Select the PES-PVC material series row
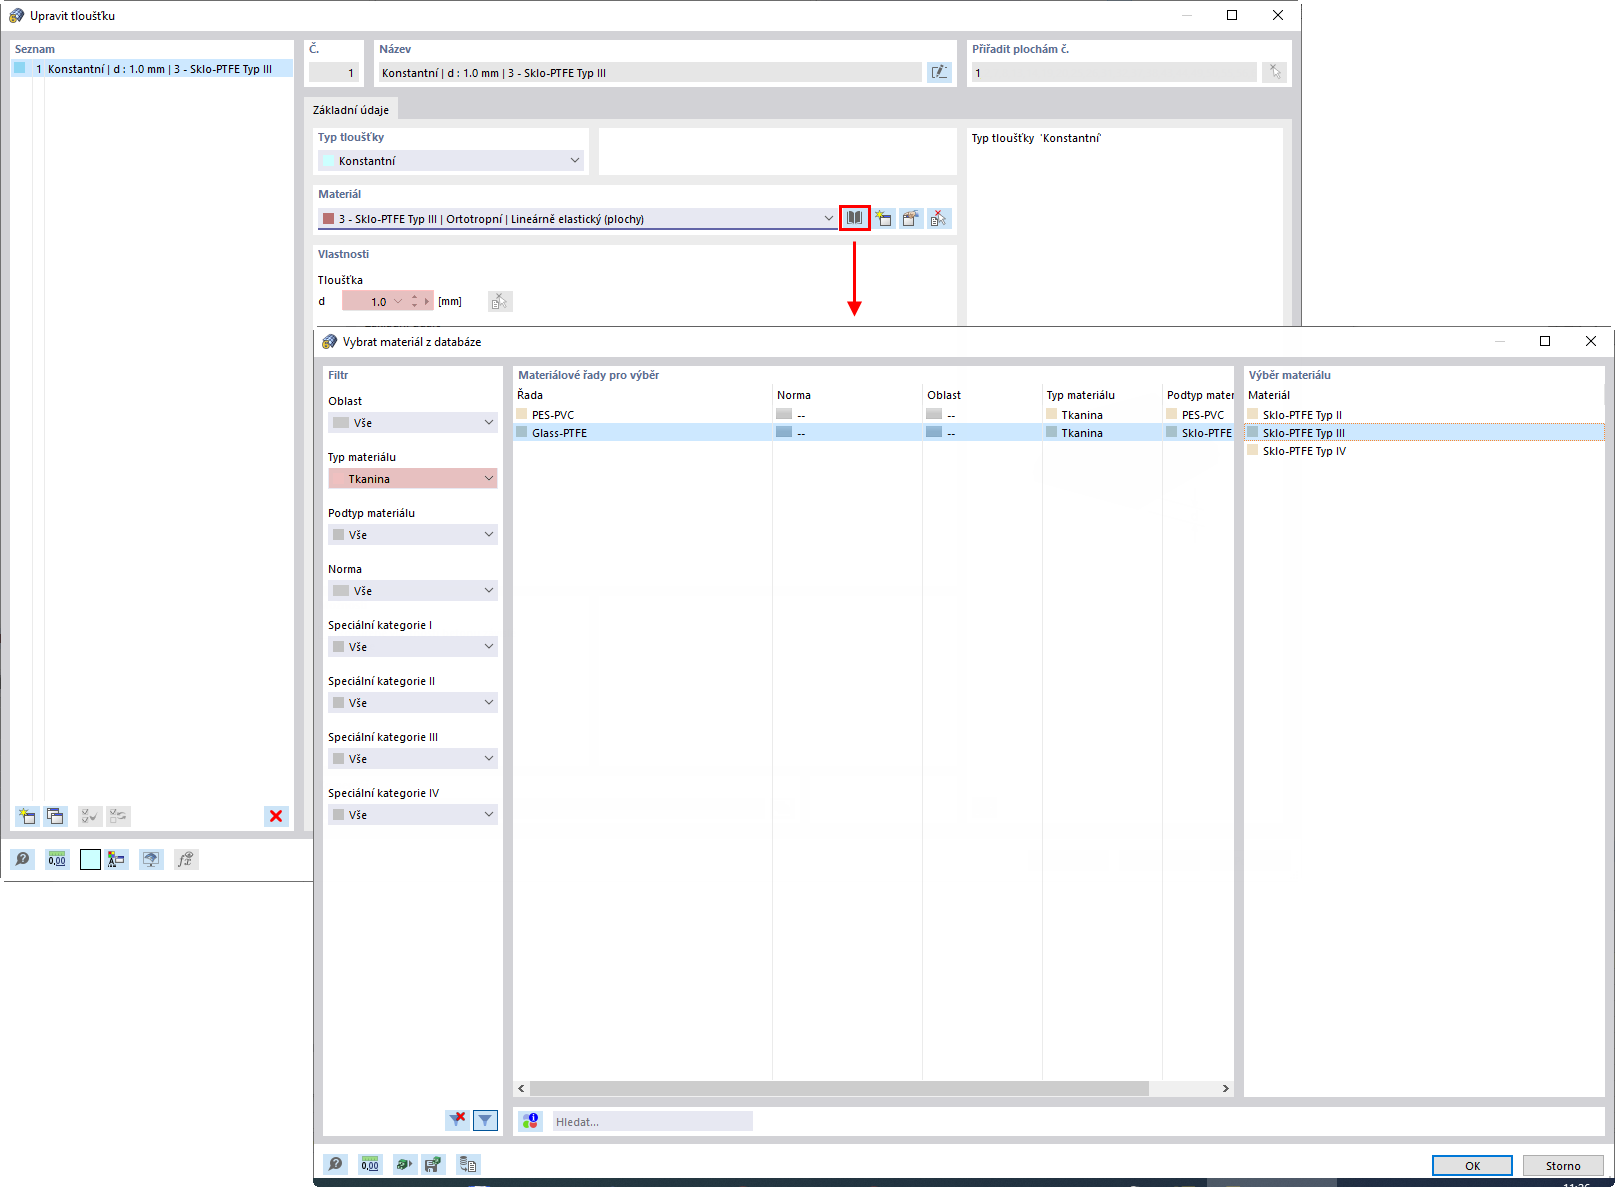 tap(873, 415)
